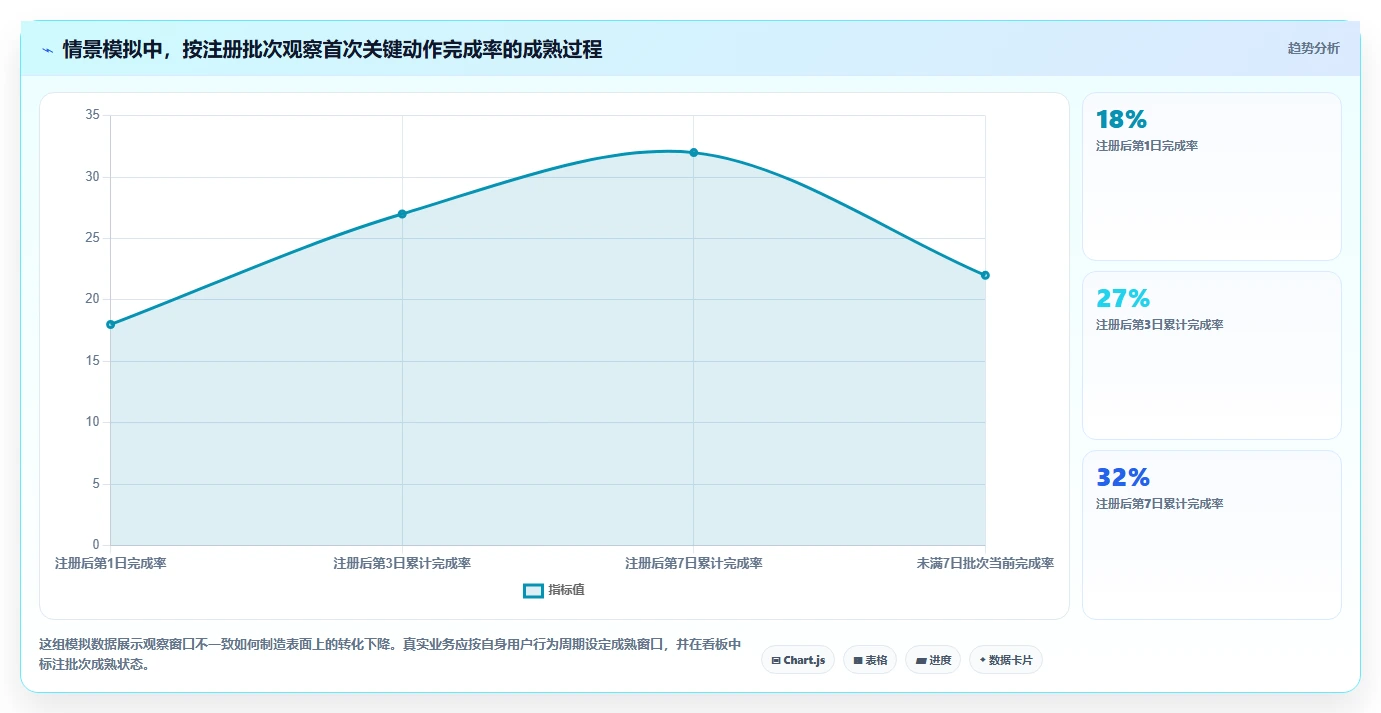
Task: Click the y-axis value 30
Action: pyautogui.click(x=93, y=177)
